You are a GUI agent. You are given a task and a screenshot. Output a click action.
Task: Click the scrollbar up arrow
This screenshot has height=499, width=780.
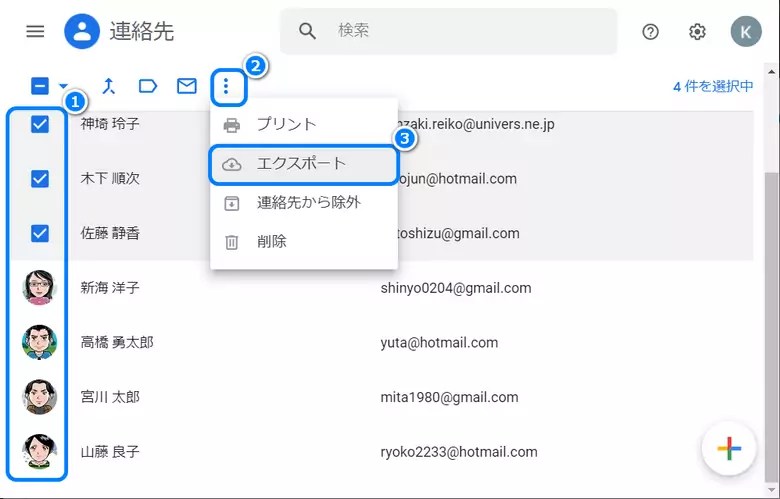[x=772, y=73]
